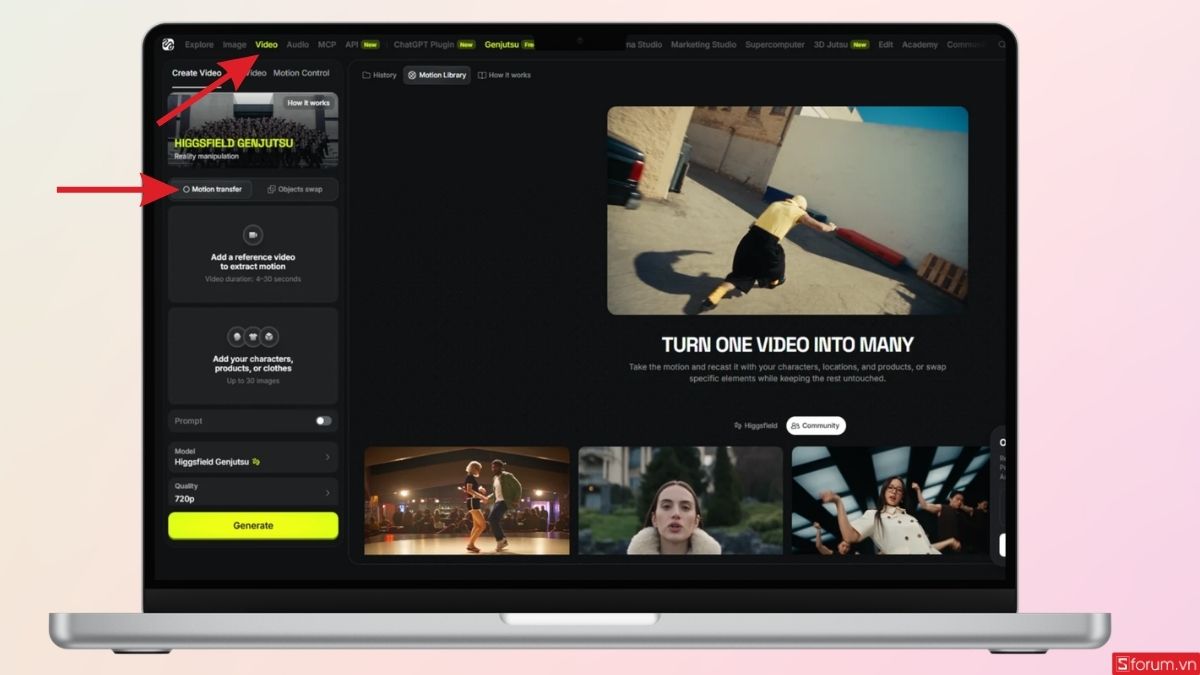The height and width of the screenshot is (675, 1200).
Task: Click the Quality row chevron arrow
Action: [x=327, y=492]
